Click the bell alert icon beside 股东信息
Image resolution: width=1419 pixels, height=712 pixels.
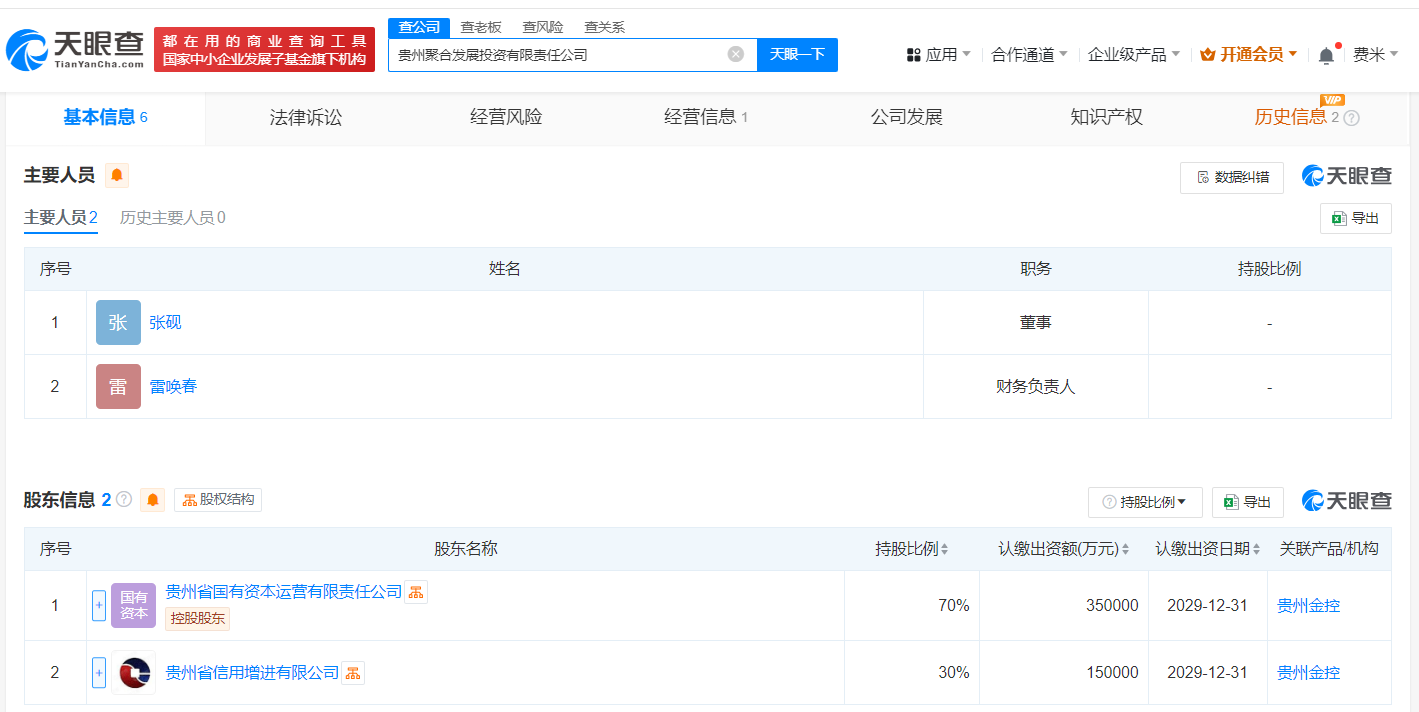click(x=152, y=500)
